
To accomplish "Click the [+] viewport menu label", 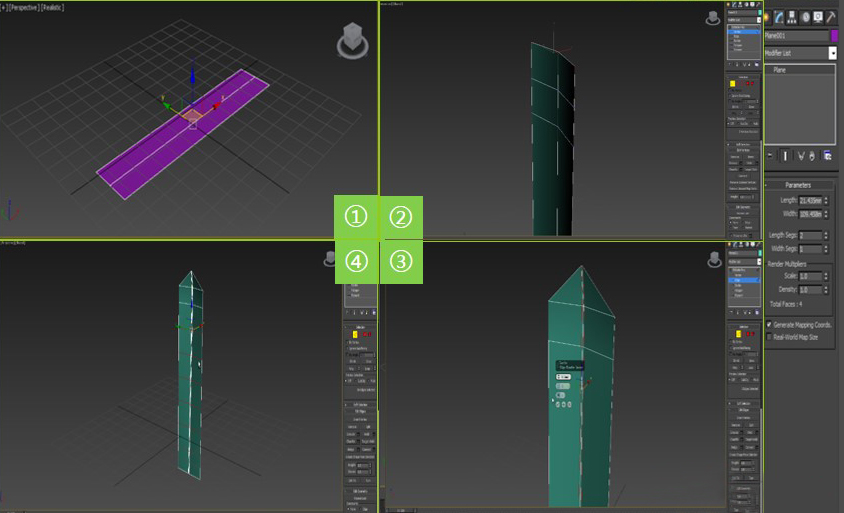I will (x=4, y=8).
